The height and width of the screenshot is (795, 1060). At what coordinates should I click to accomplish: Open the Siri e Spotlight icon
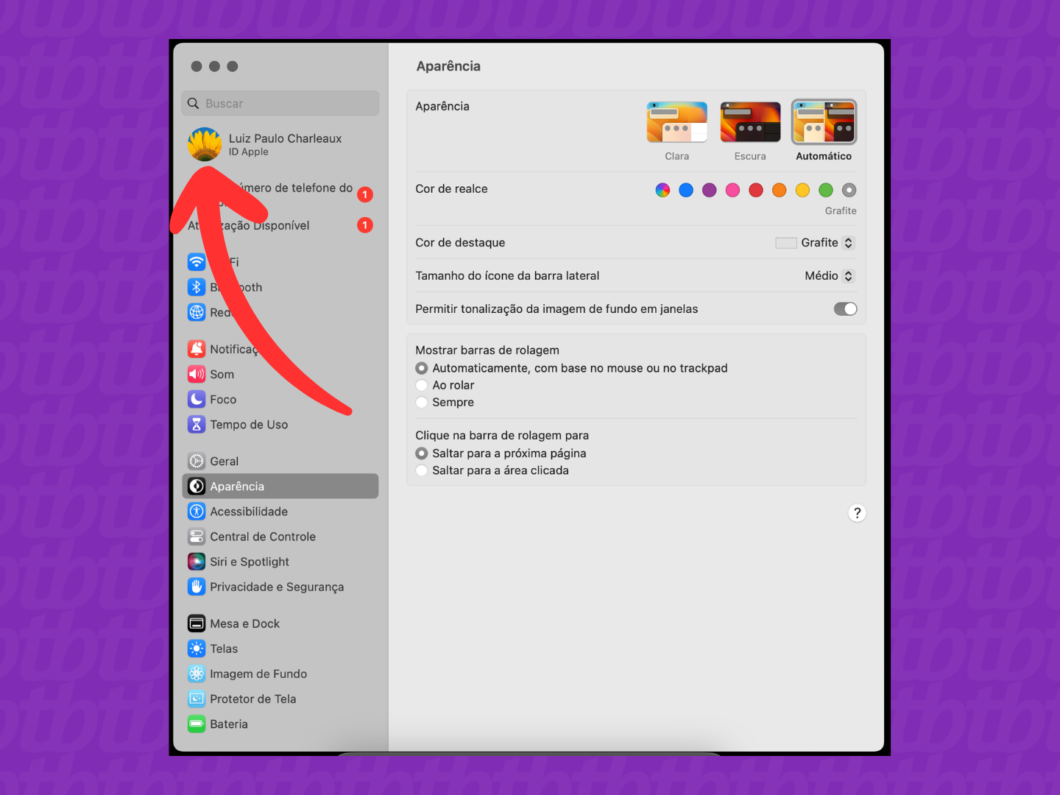(196, 562)
